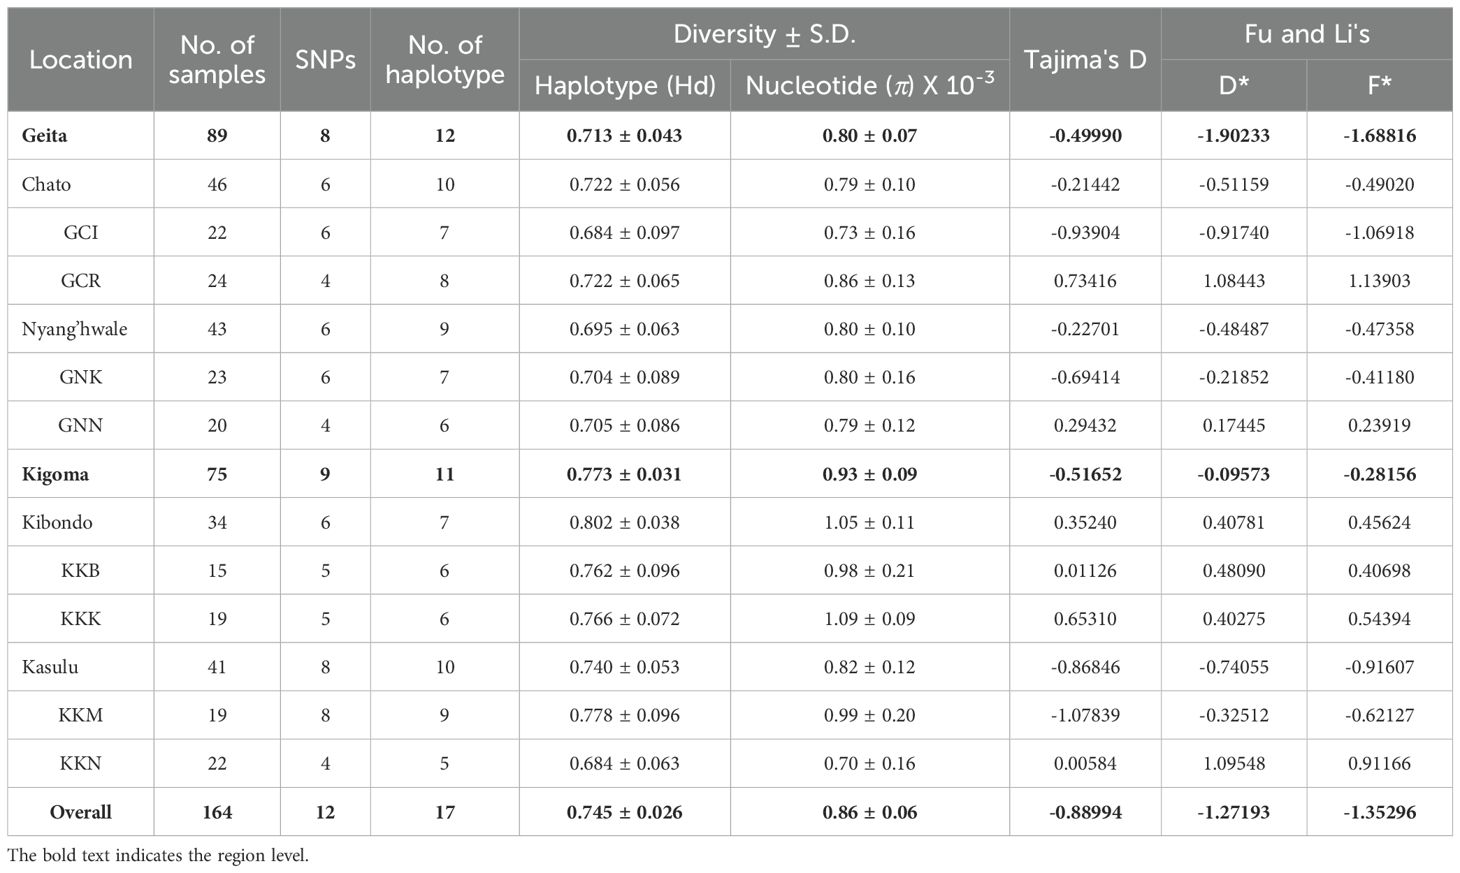Select Geita Tajima's D value -0.49990
This screenshot has height=873, width=1460.
coord(1085,135)
